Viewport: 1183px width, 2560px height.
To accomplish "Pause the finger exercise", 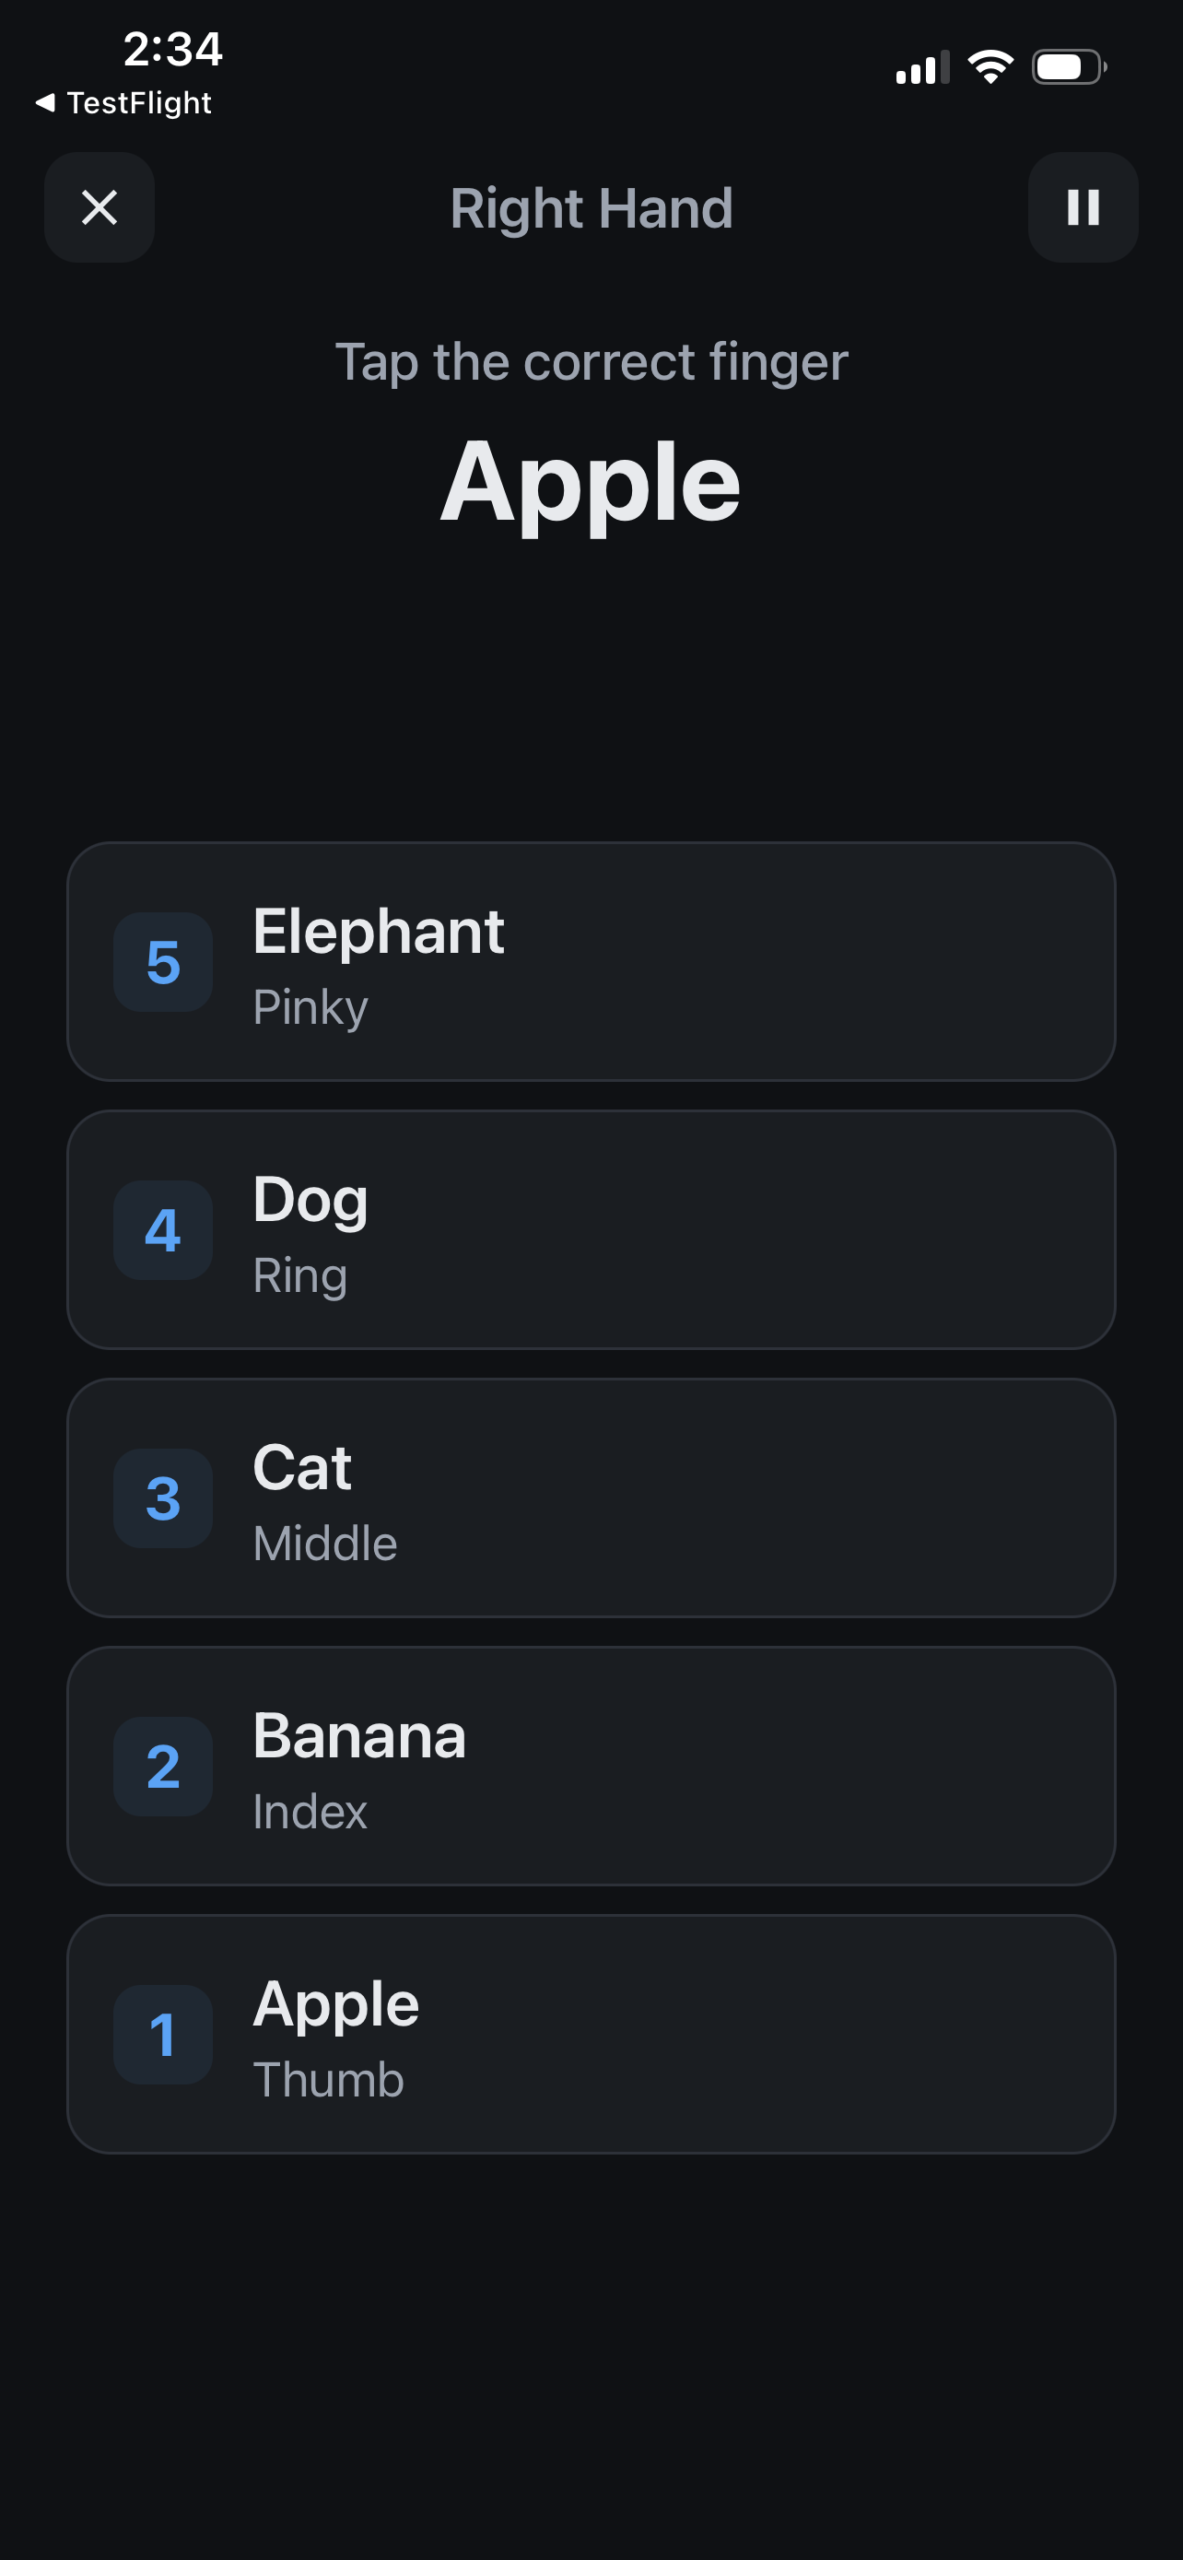I will 1082,208.
